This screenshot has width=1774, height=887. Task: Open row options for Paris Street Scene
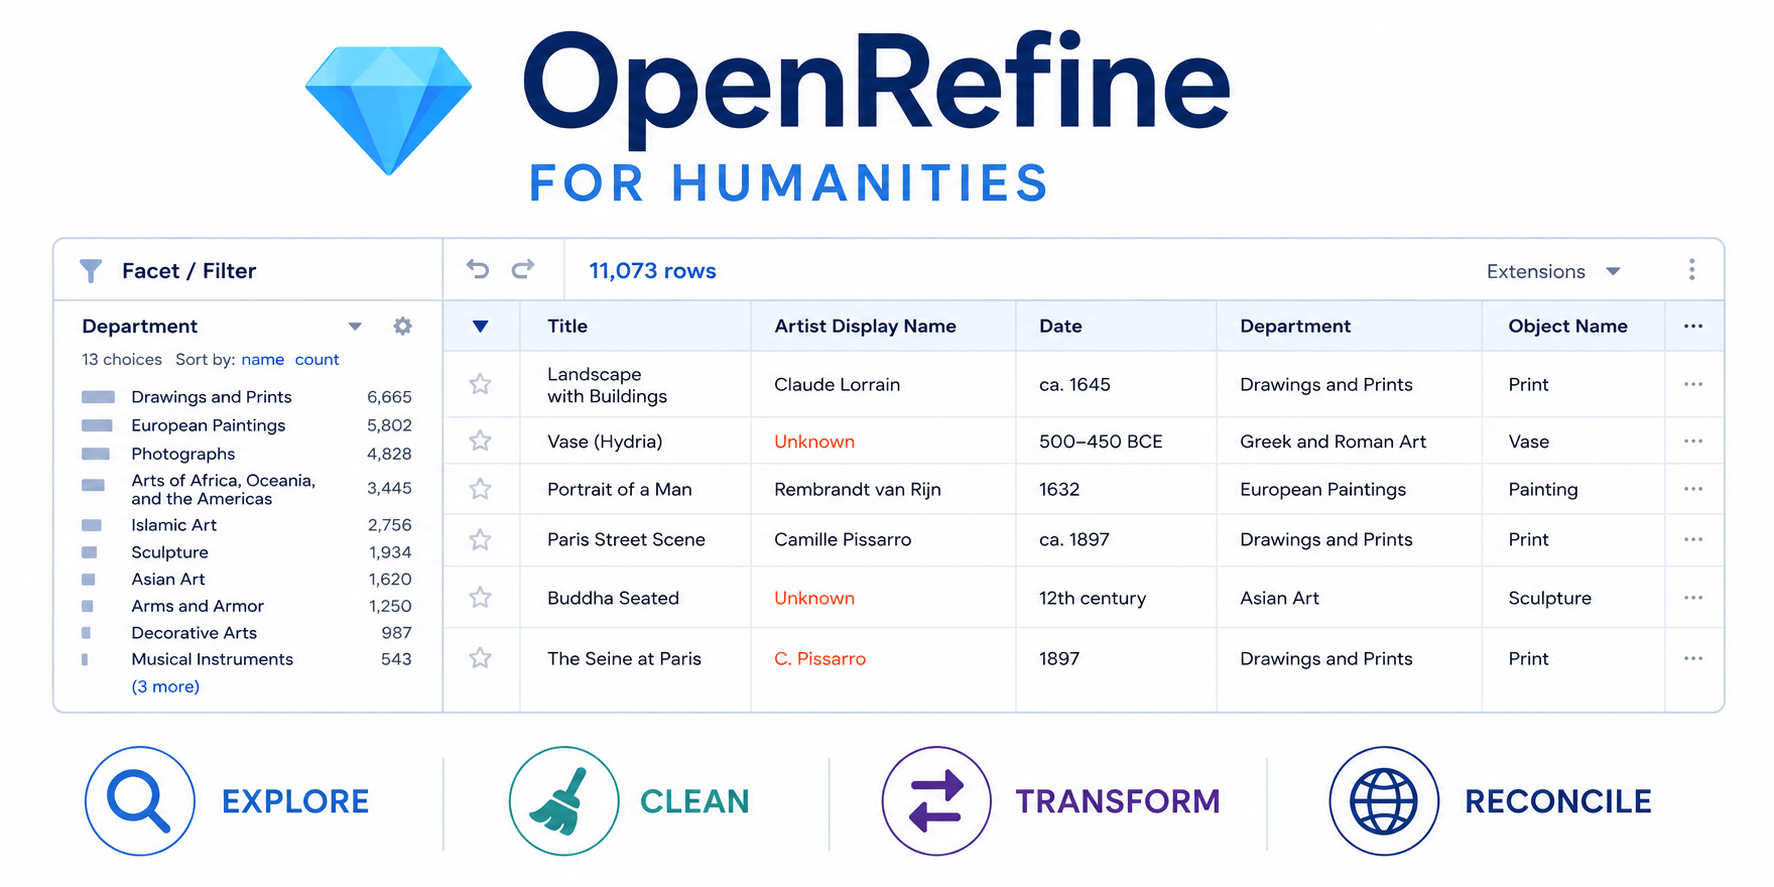tap(1693, 539)
